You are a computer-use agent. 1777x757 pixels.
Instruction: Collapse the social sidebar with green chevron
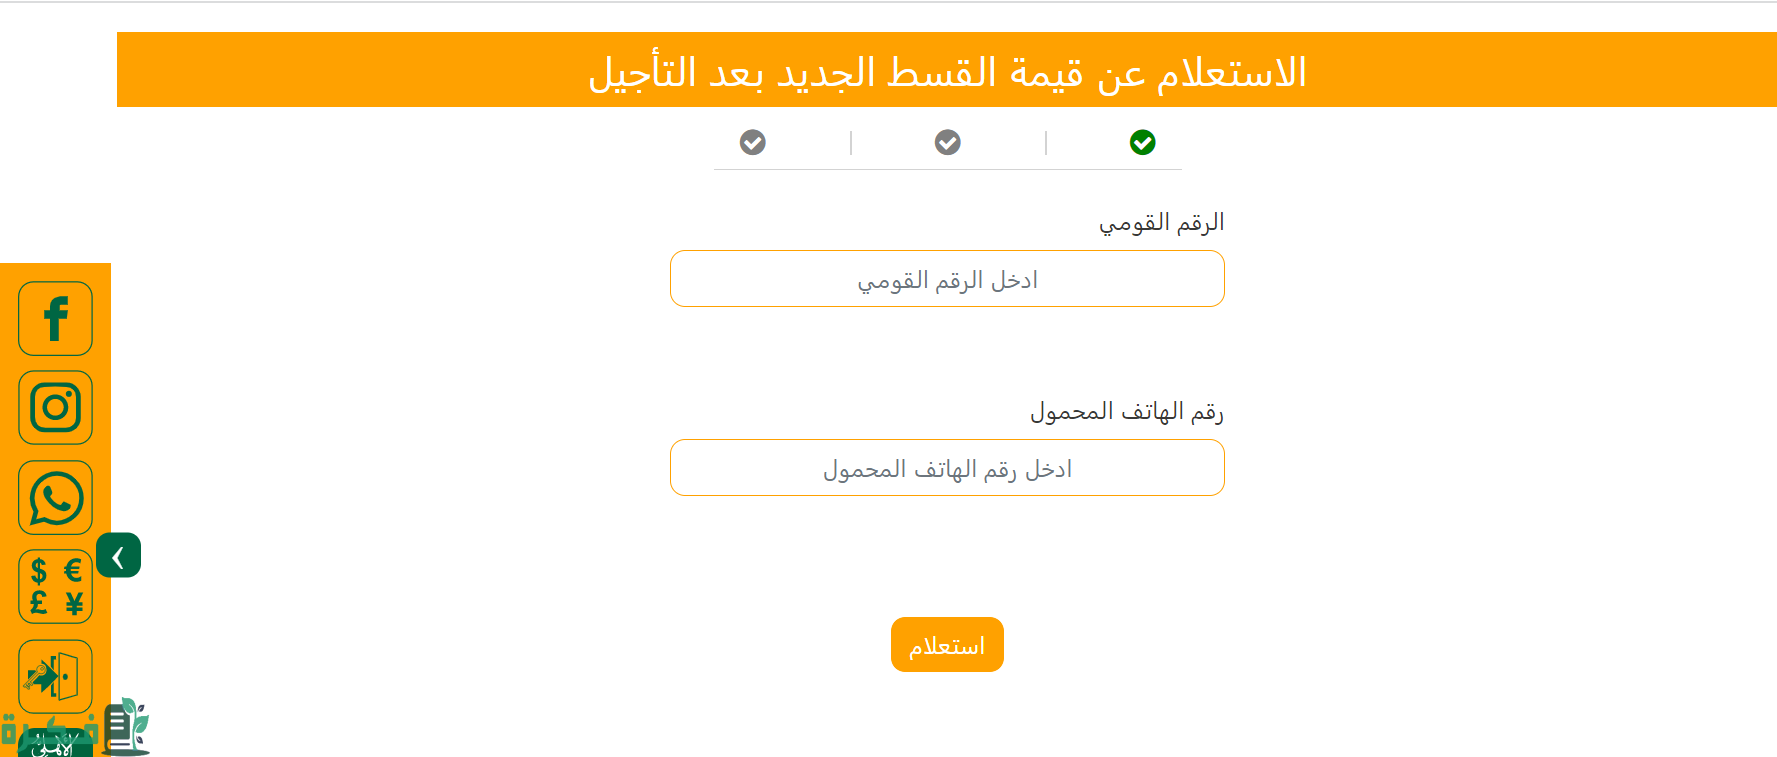pyautogui.click(x=119, y=556)
